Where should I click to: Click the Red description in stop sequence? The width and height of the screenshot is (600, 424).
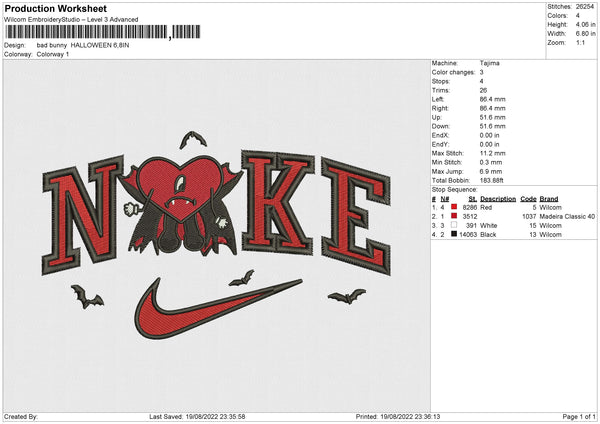(486, 207)
